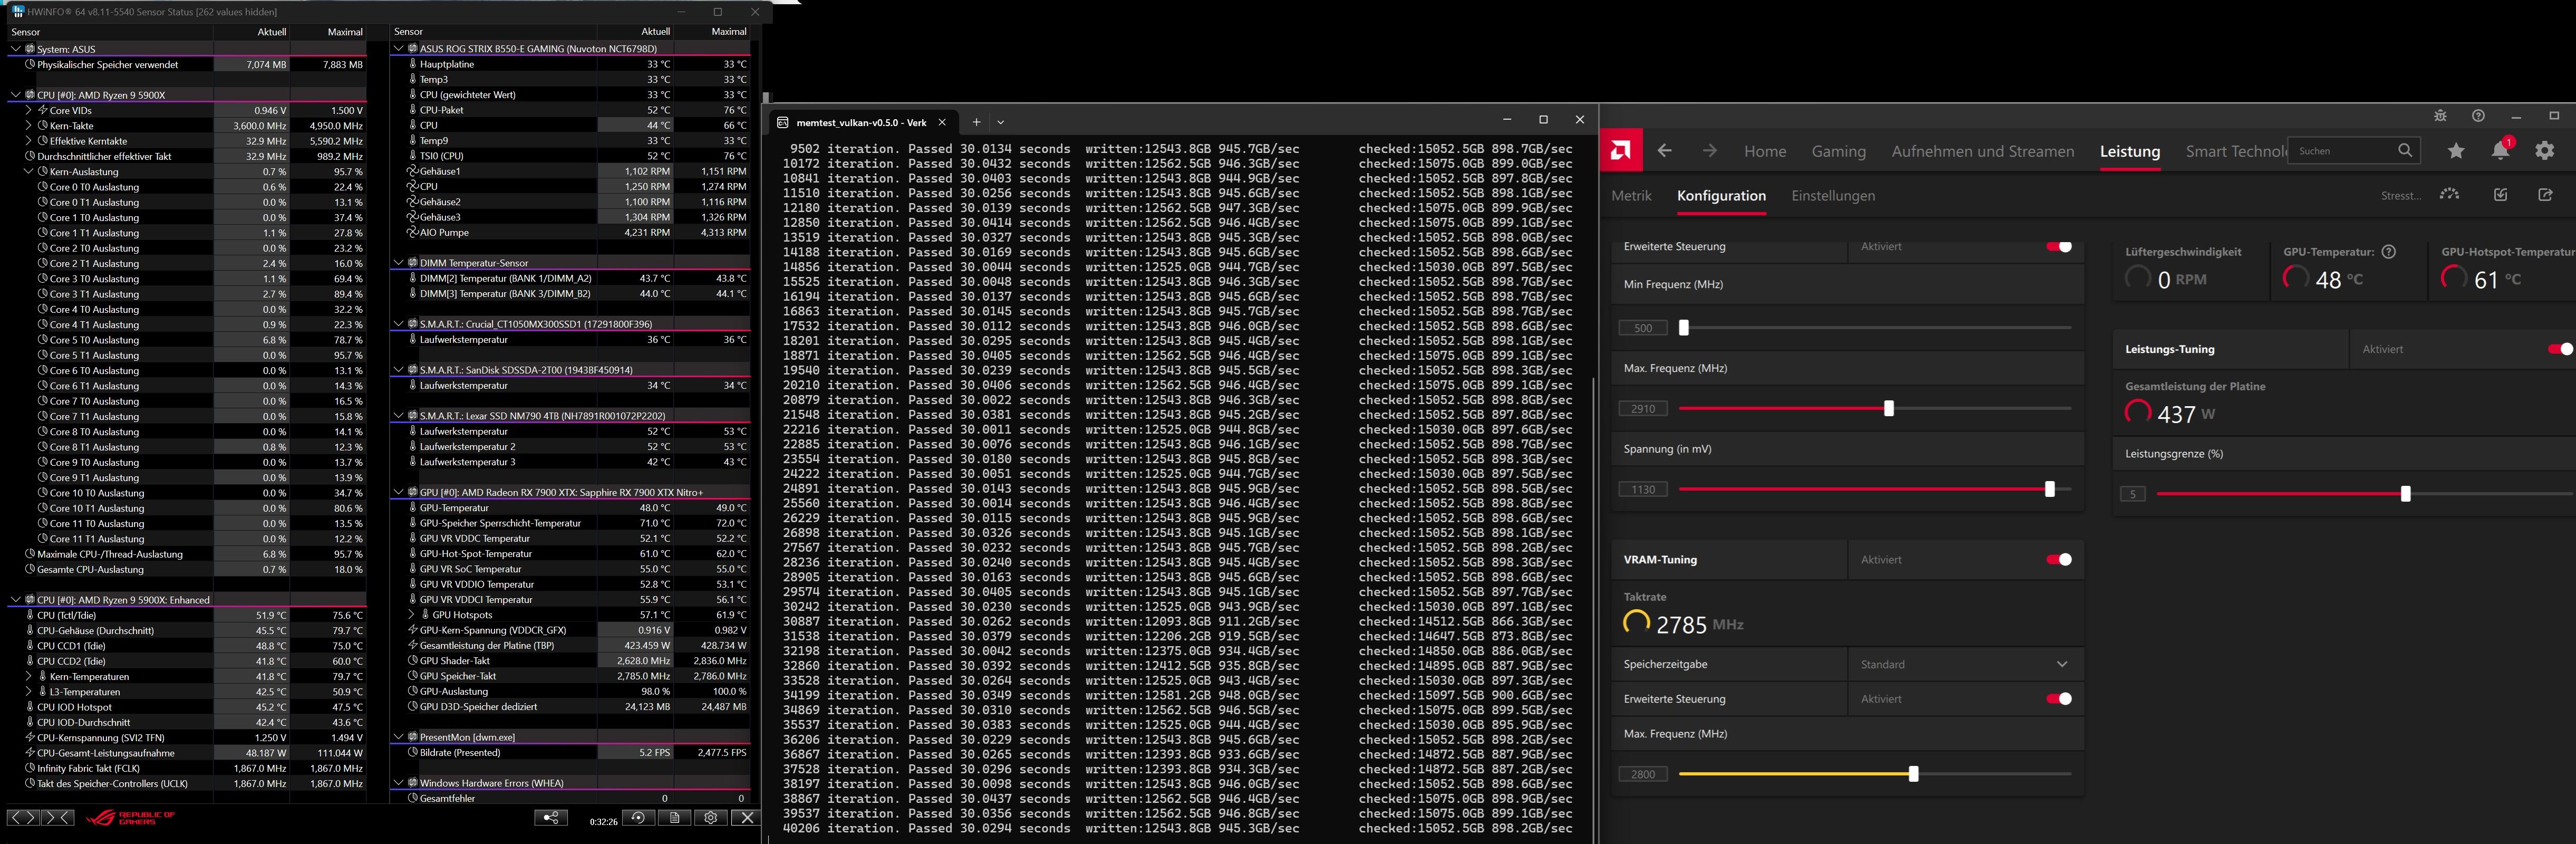Toggle VRAM-Tuning switch off
Viewport: 2576px width, 844px height.
2058,560
